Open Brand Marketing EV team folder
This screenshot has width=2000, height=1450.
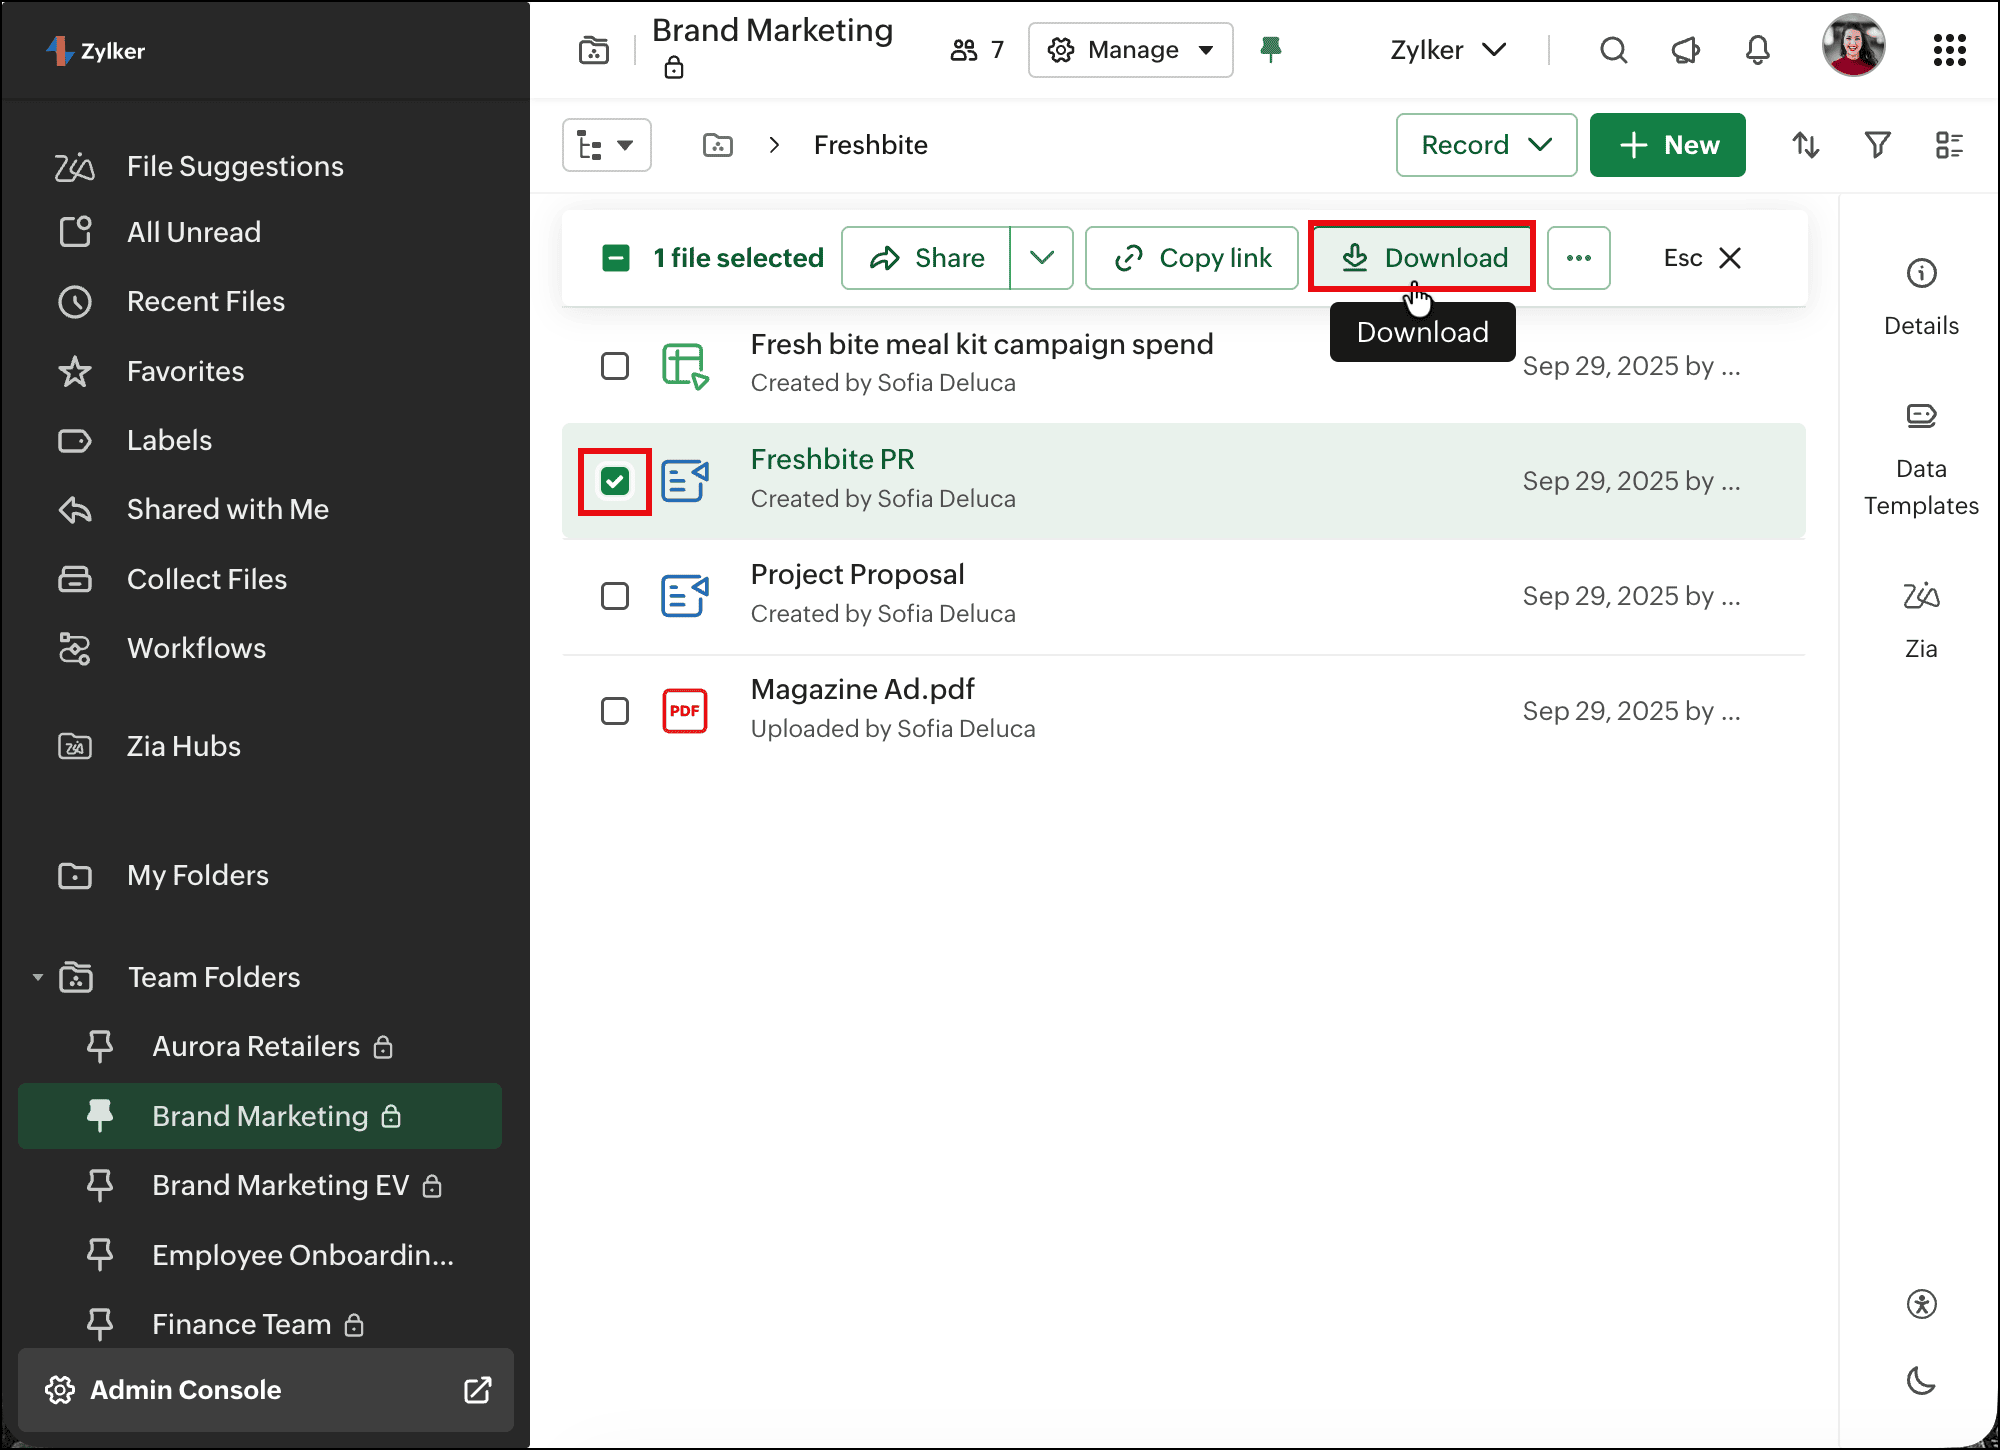(280, 1185)
